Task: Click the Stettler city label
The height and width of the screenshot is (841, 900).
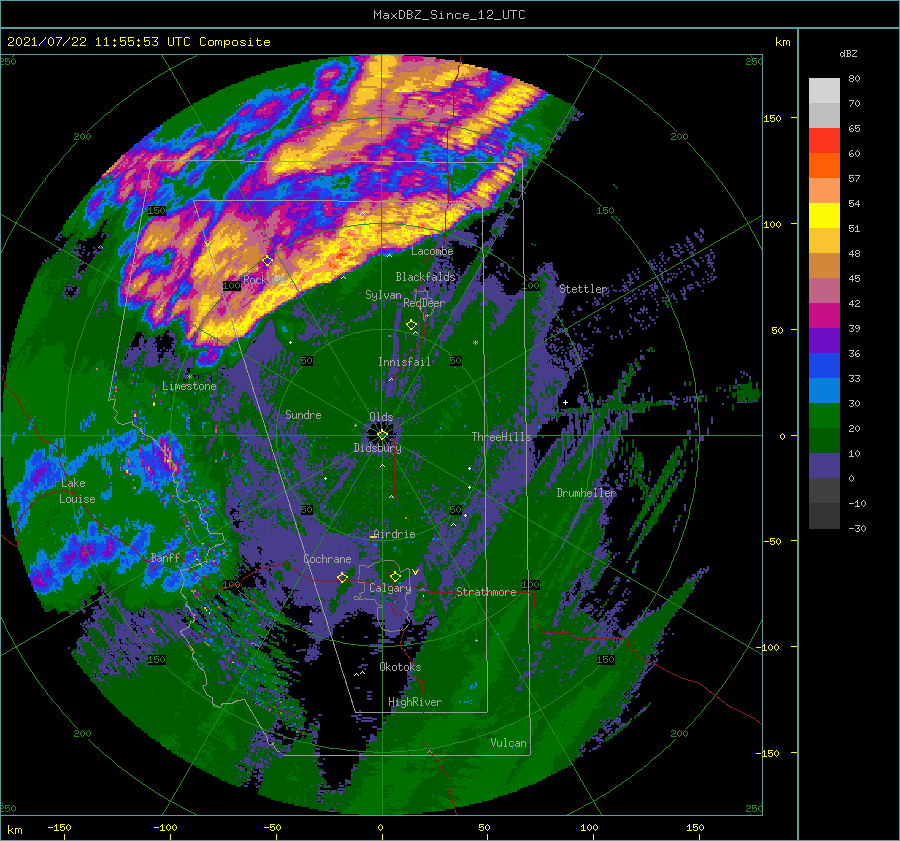Action: pyautogui.click(x=583, y=289)
